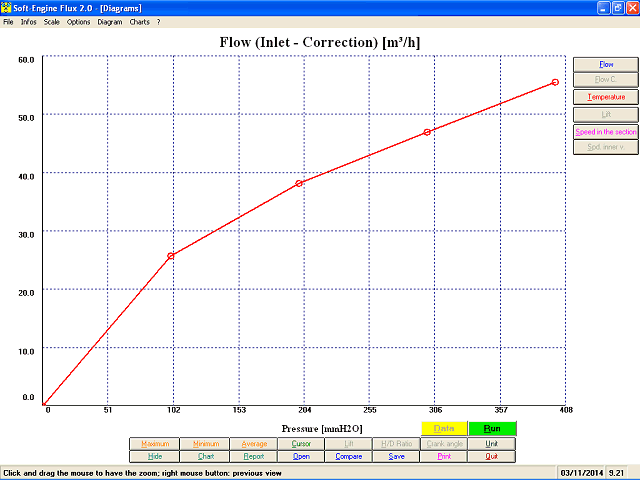Screen dimensions: 640x480
Task: Click the 60.0 y-axis label
Action: pos(26,60)
